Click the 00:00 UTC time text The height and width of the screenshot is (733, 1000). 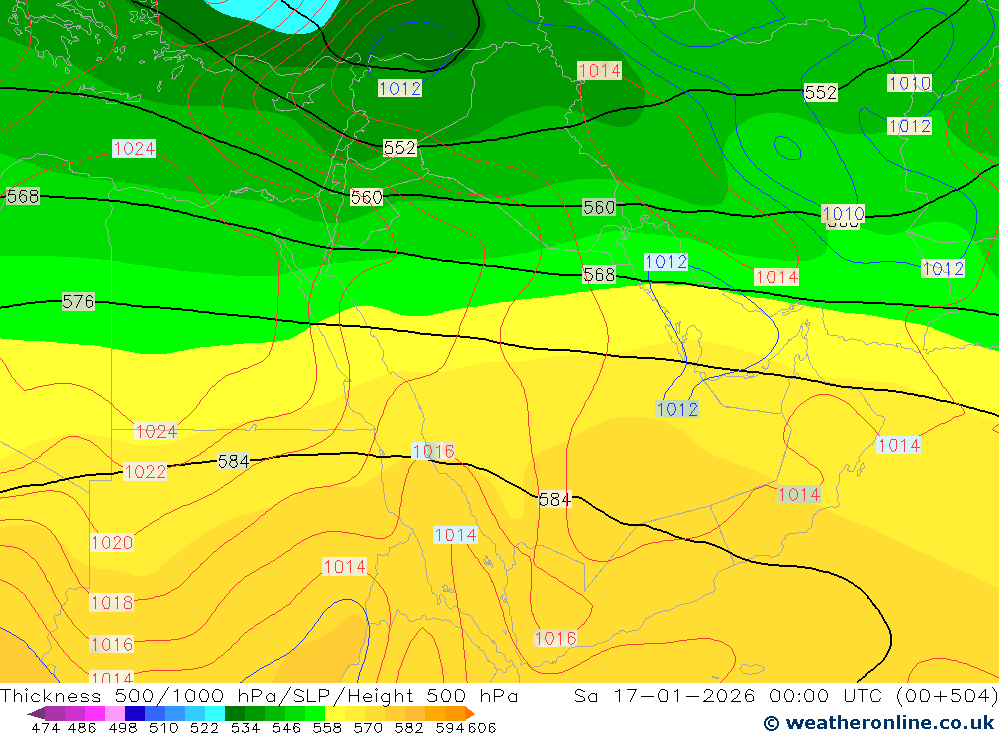click(x=825, y=695)
